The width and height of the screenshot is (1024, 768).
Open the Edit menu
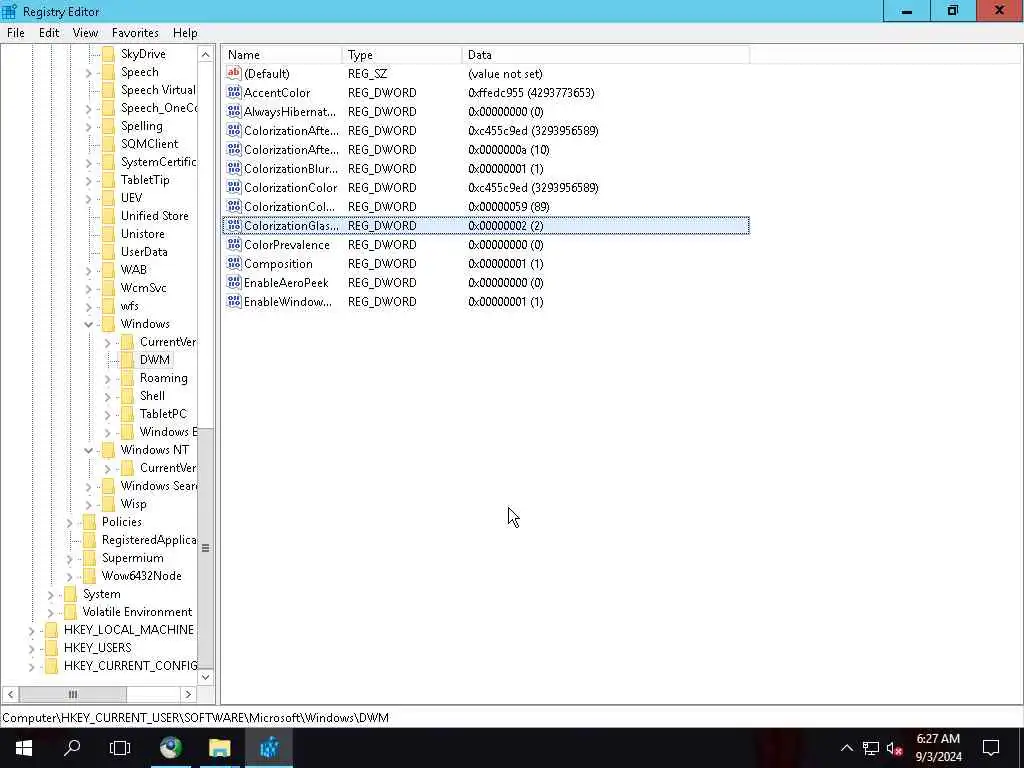point(49,33)
